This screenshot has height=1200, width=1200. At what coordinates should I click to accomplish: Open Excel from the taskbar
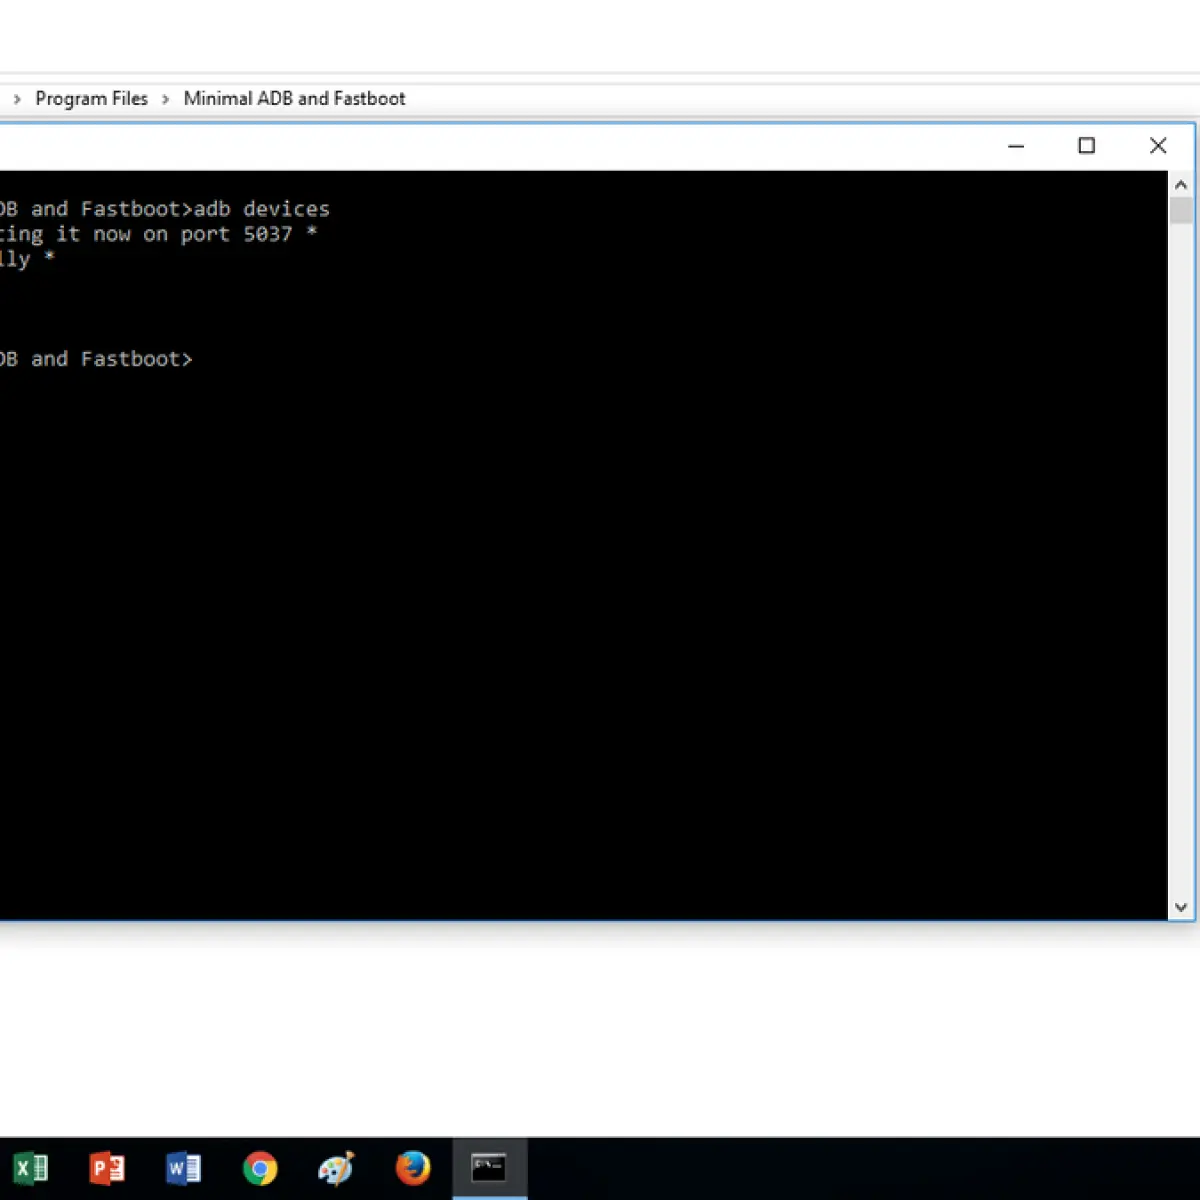pyautogui.click(x=31, y=1168)
